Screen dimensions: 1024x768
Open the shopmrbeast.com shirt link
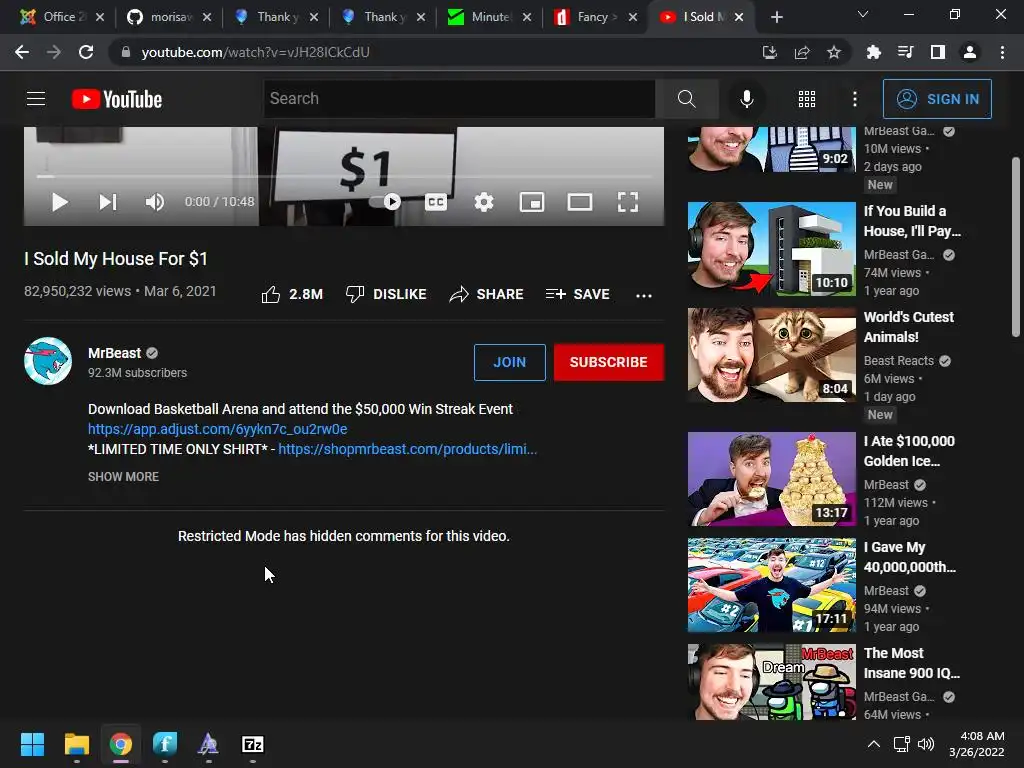click(x=408, y=449)
